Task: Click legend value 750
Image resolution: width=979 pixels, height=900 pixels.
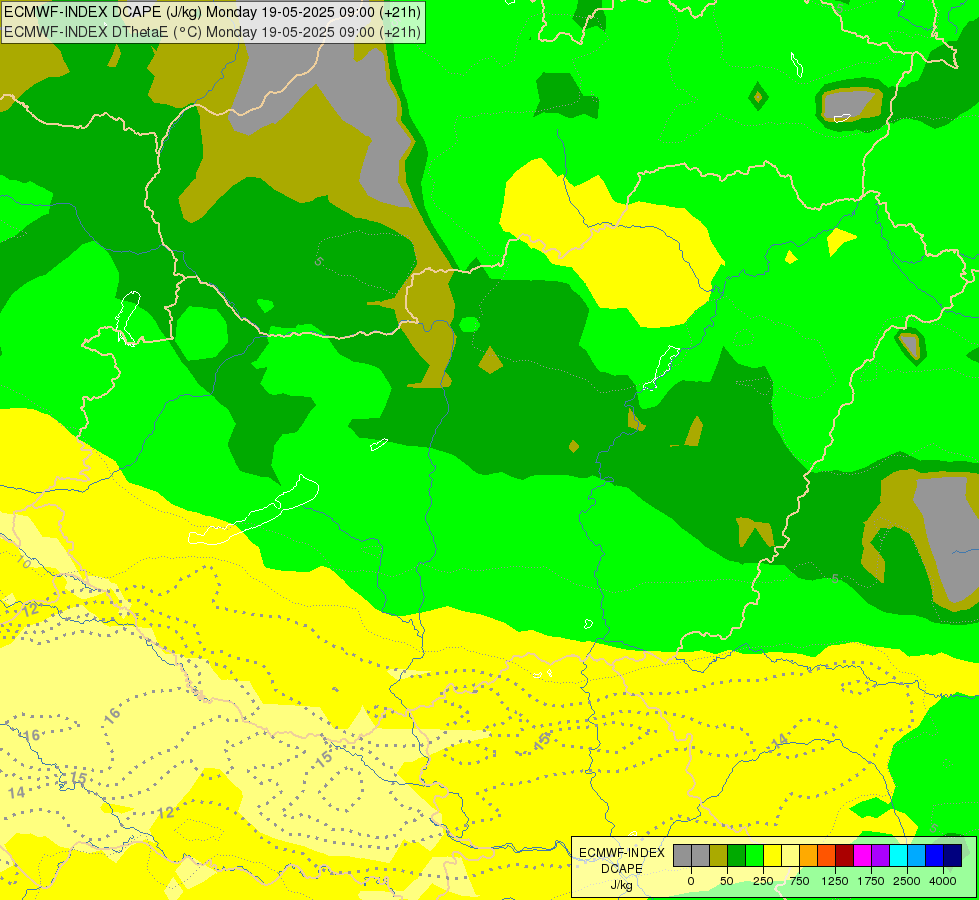Action: (x=799, y=881)
